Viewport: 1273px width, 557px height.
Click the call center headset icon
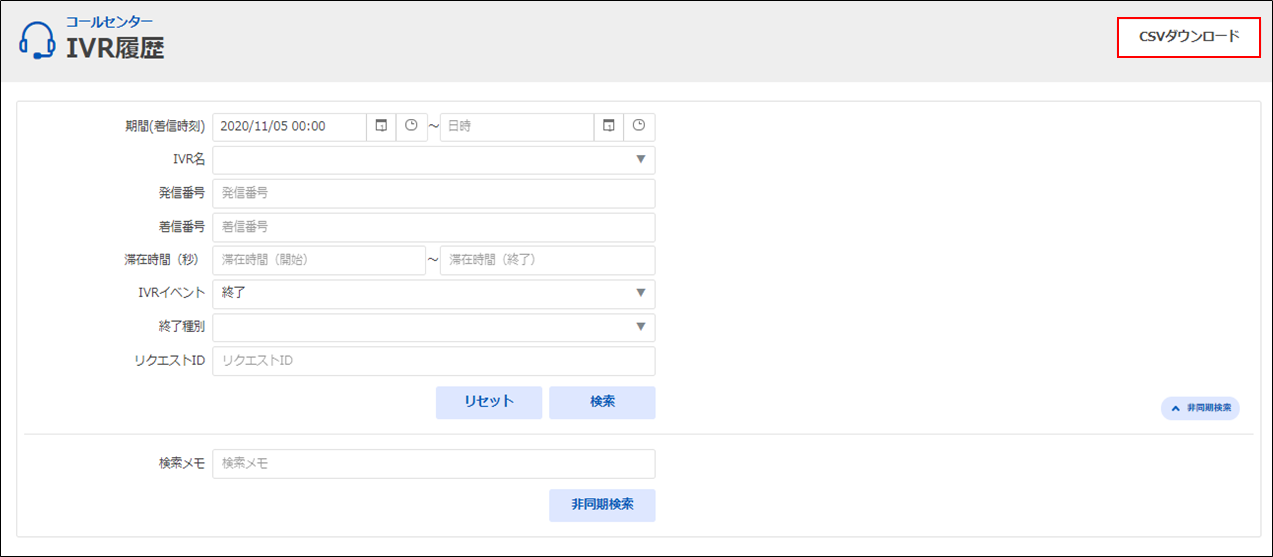(37, 41)
